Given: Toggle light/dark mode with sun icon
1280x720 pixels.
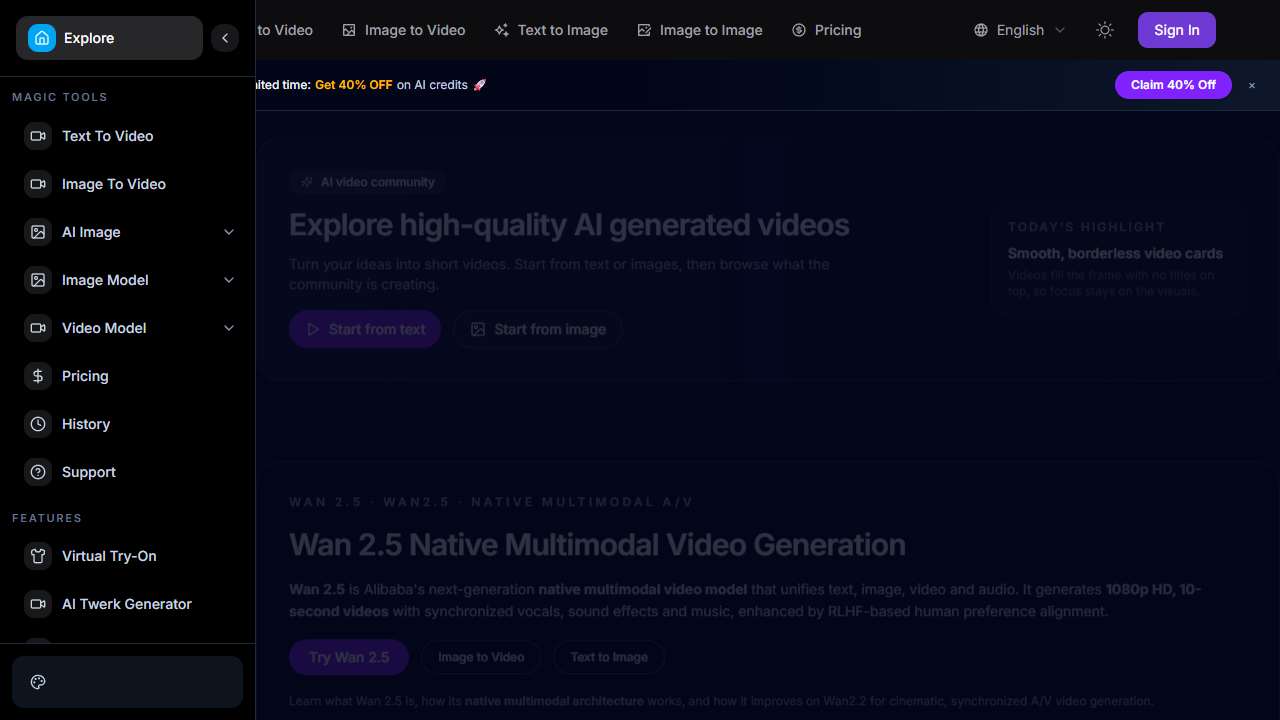Looking at the screenshot, I should click(1105, 30).
